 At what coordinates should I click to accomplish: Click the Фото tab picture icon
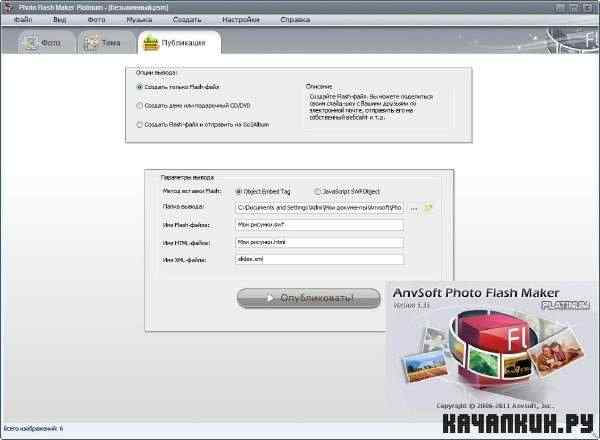coord(30,42)
